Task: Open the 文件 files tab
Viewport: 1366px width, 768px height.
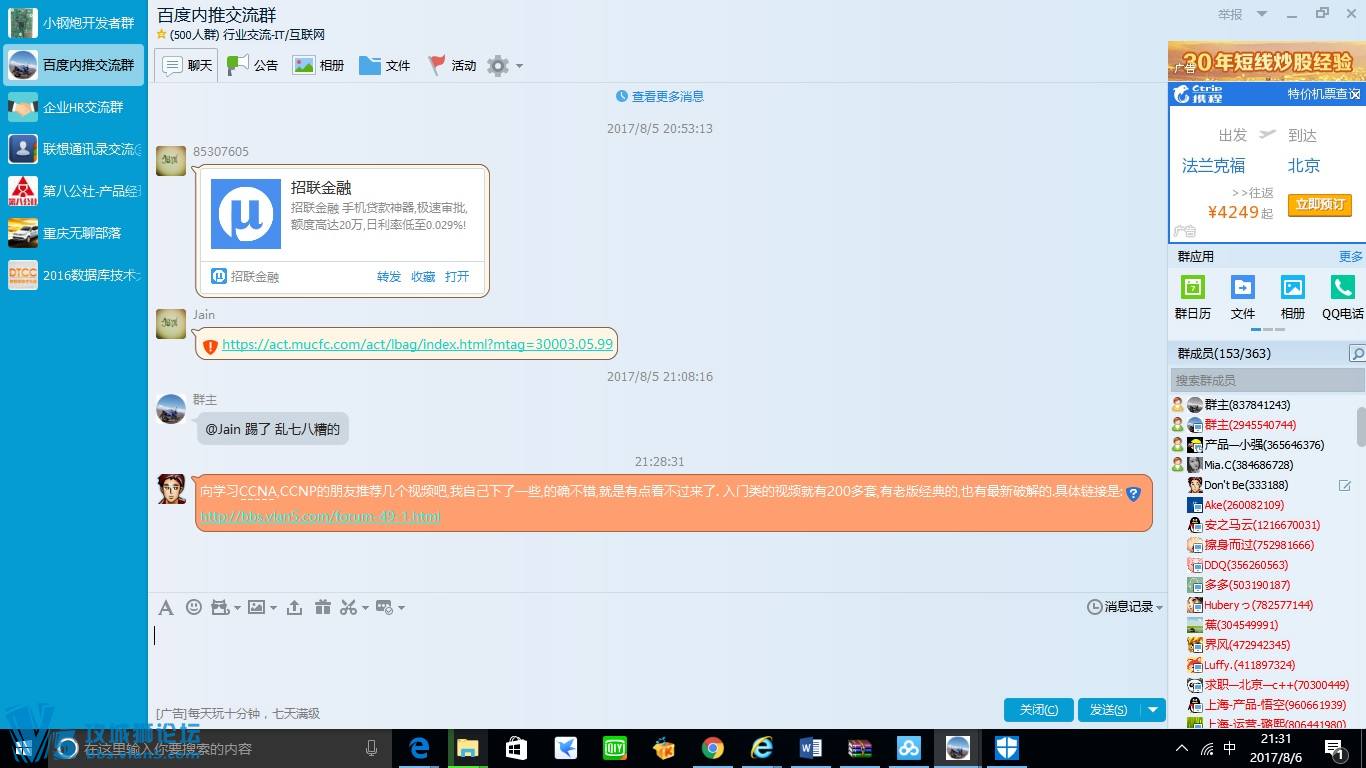Action: click(x=385, y=66)
